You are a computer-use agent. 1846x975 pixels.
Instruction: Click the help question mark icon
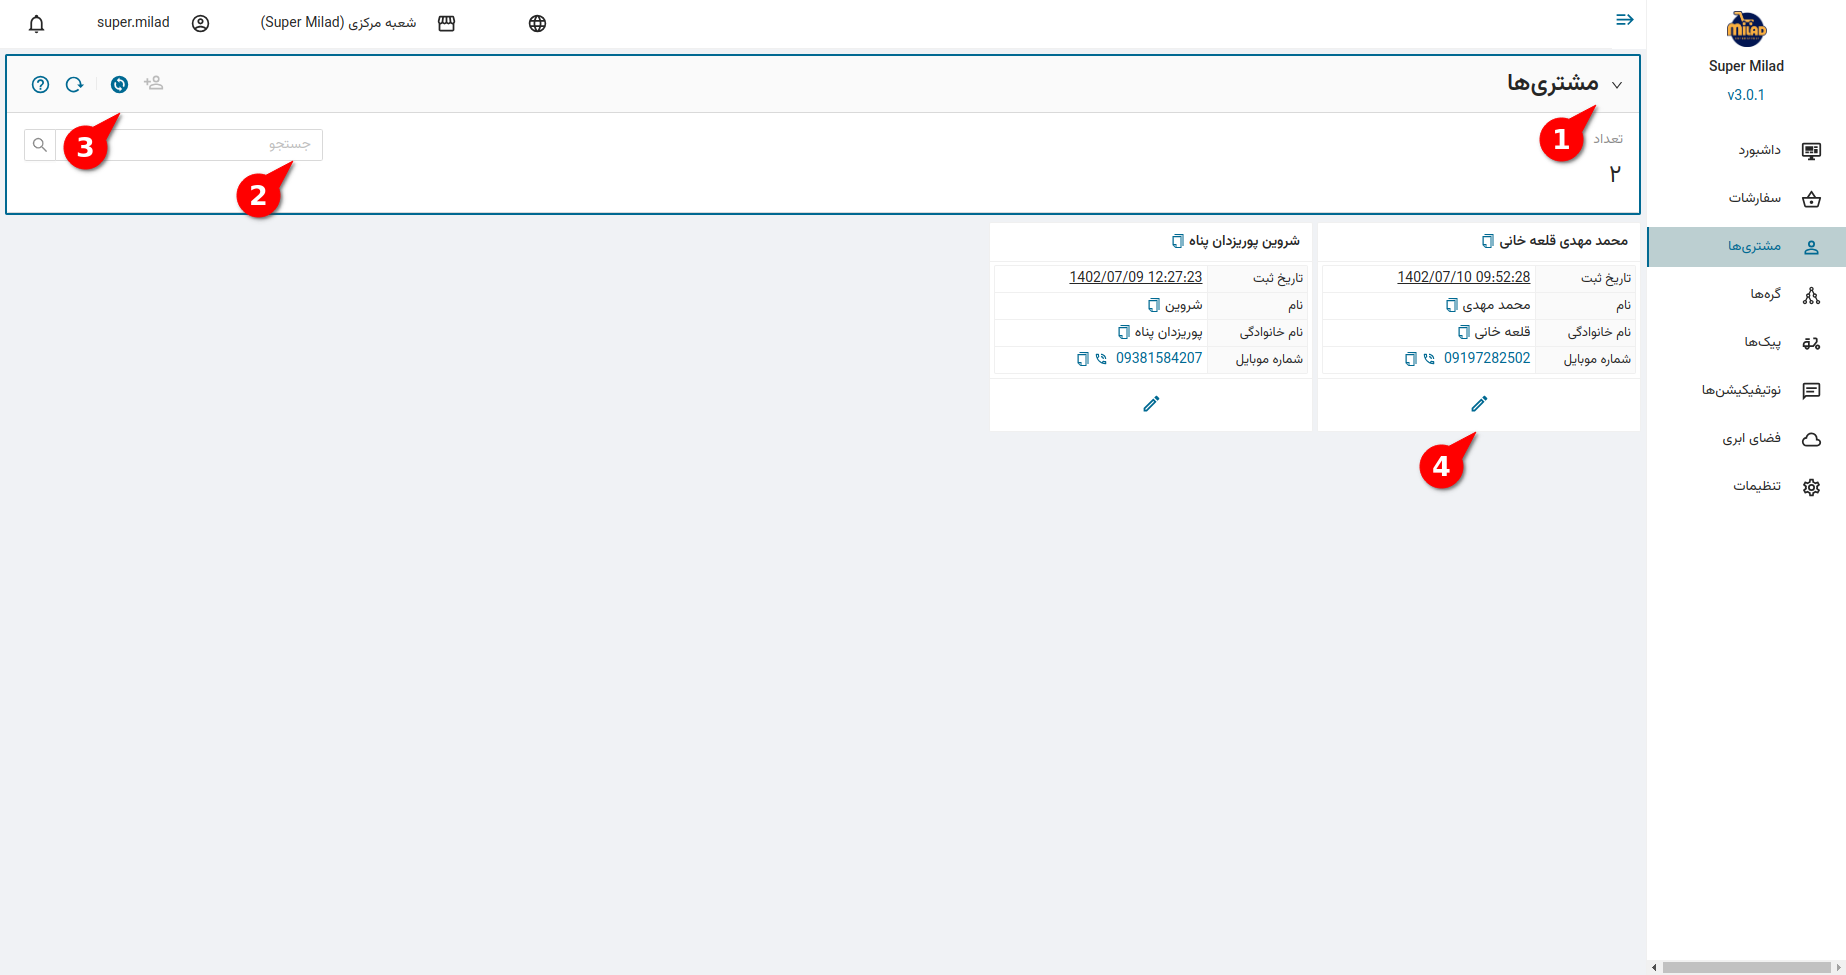(40, 85)
